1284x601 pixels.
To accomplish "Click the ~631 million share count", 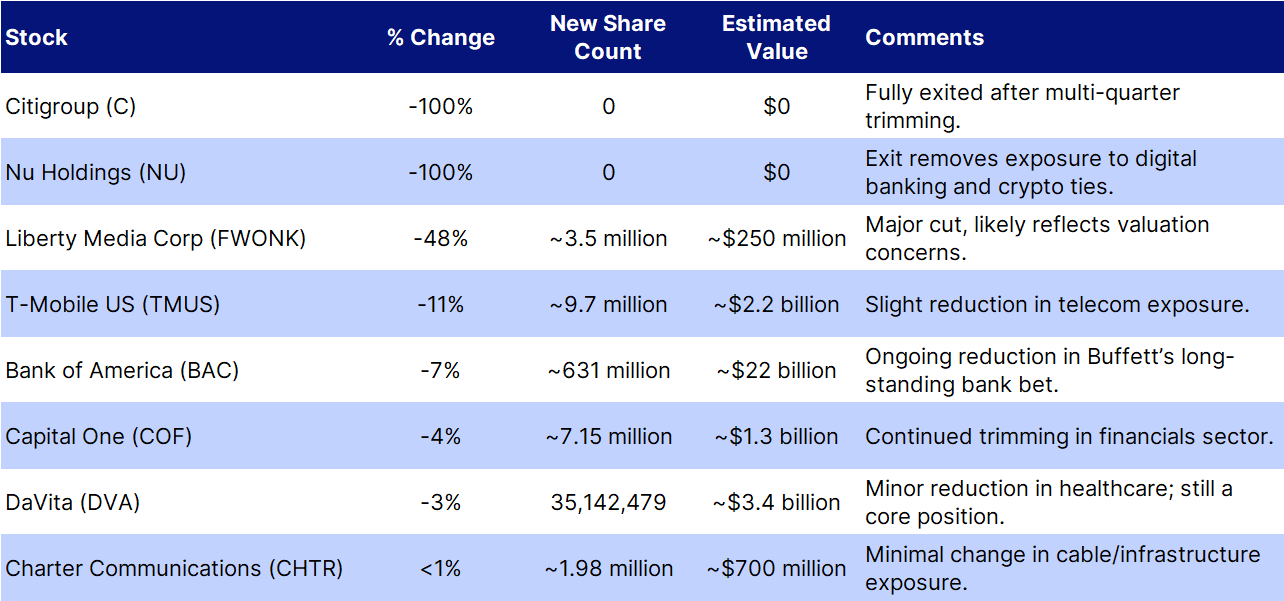I will [608, 370].
